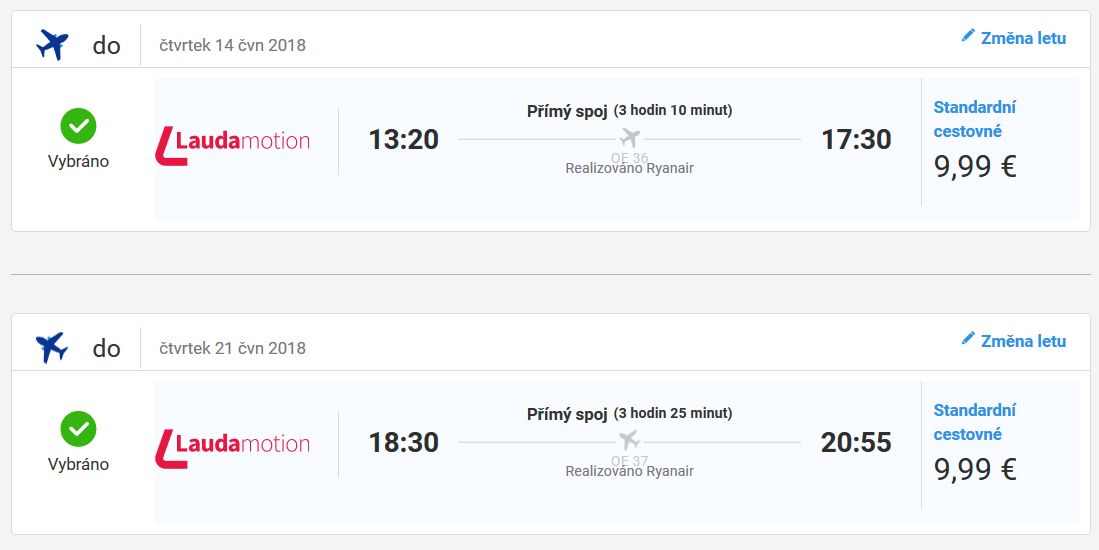Toggle the green Vybráno checkmark for 18:30 flight

point(78,429)
